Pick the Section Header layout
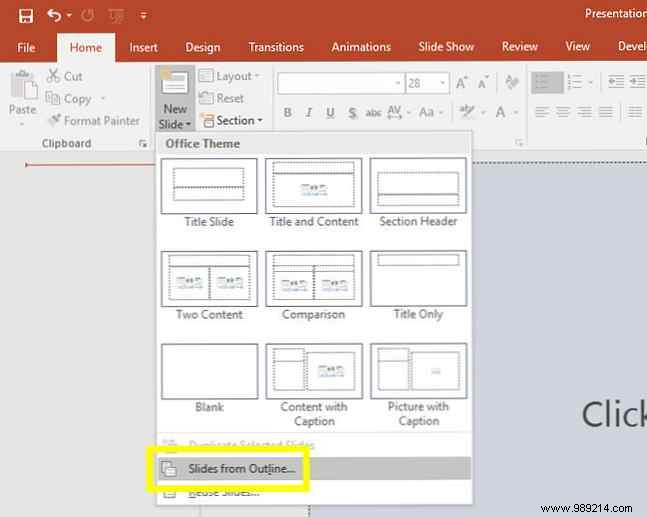This screenshot has width=647, height=517. pyautogui.click(x=418, y=193)
